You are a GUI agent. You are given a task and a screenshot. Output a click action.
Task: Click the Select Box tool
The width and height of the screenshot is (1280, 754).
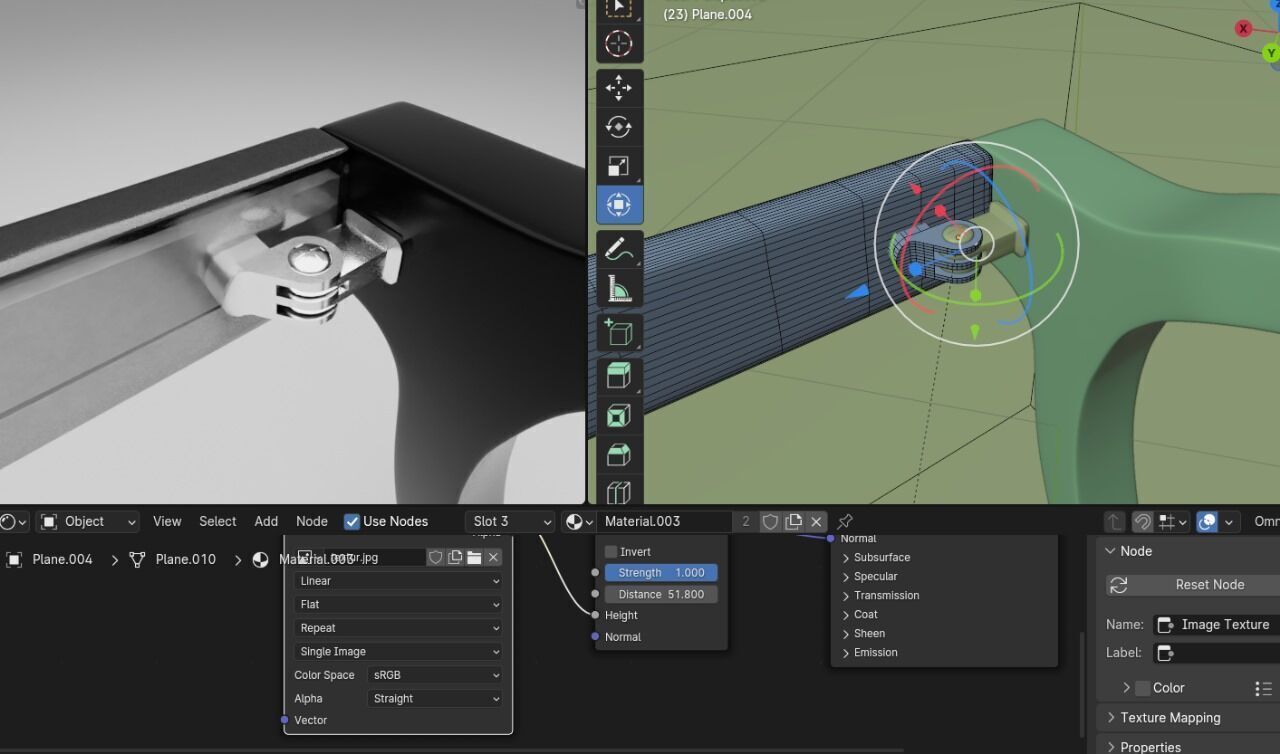[x=619, y=10]
